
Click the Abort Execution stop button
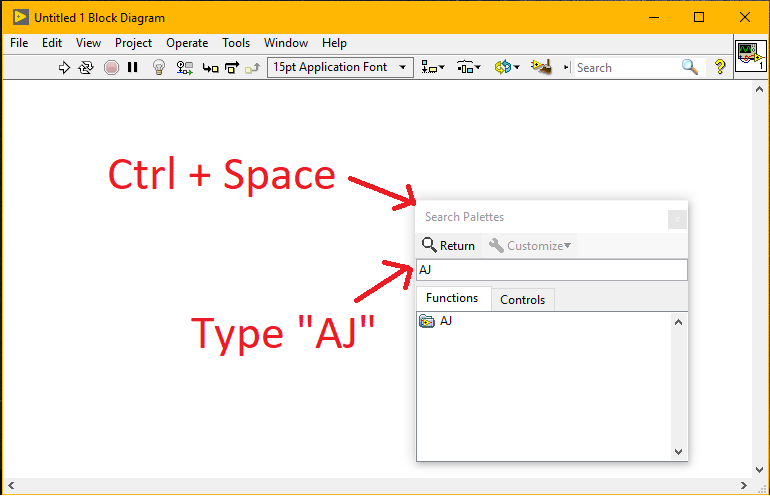110,68
